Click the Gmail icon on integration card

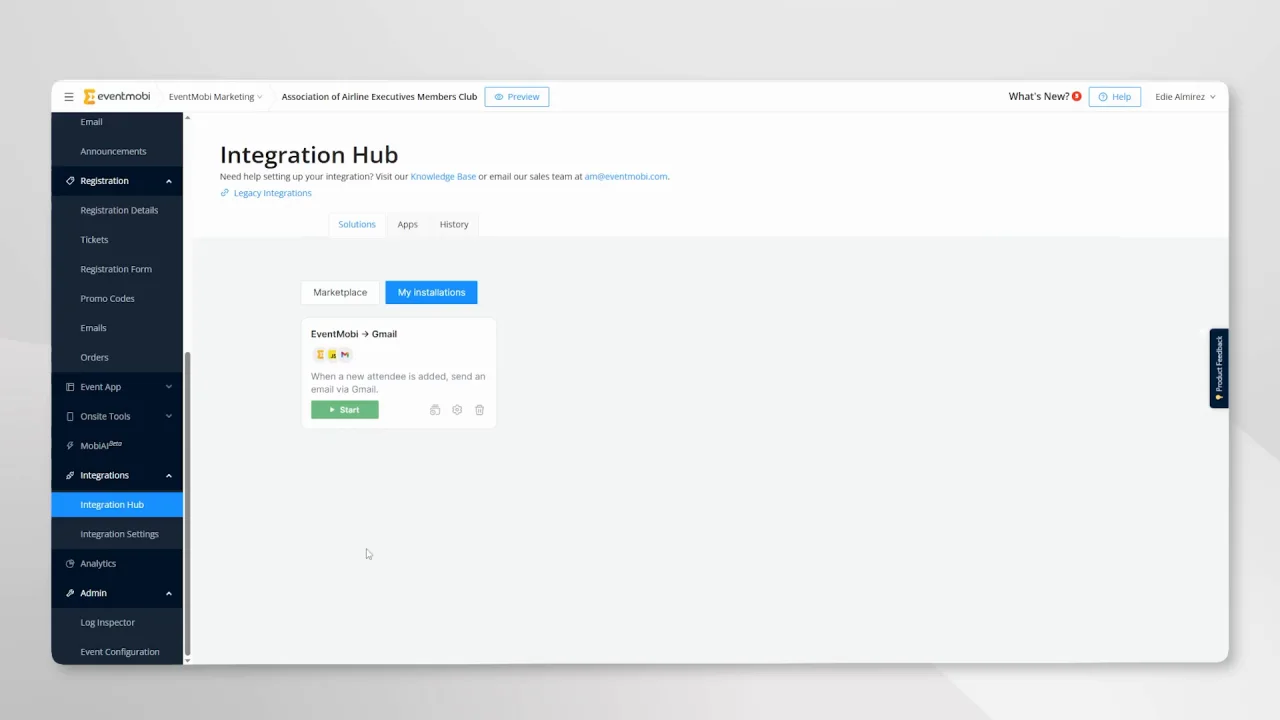pyautogui.click(x=345, y=355)
